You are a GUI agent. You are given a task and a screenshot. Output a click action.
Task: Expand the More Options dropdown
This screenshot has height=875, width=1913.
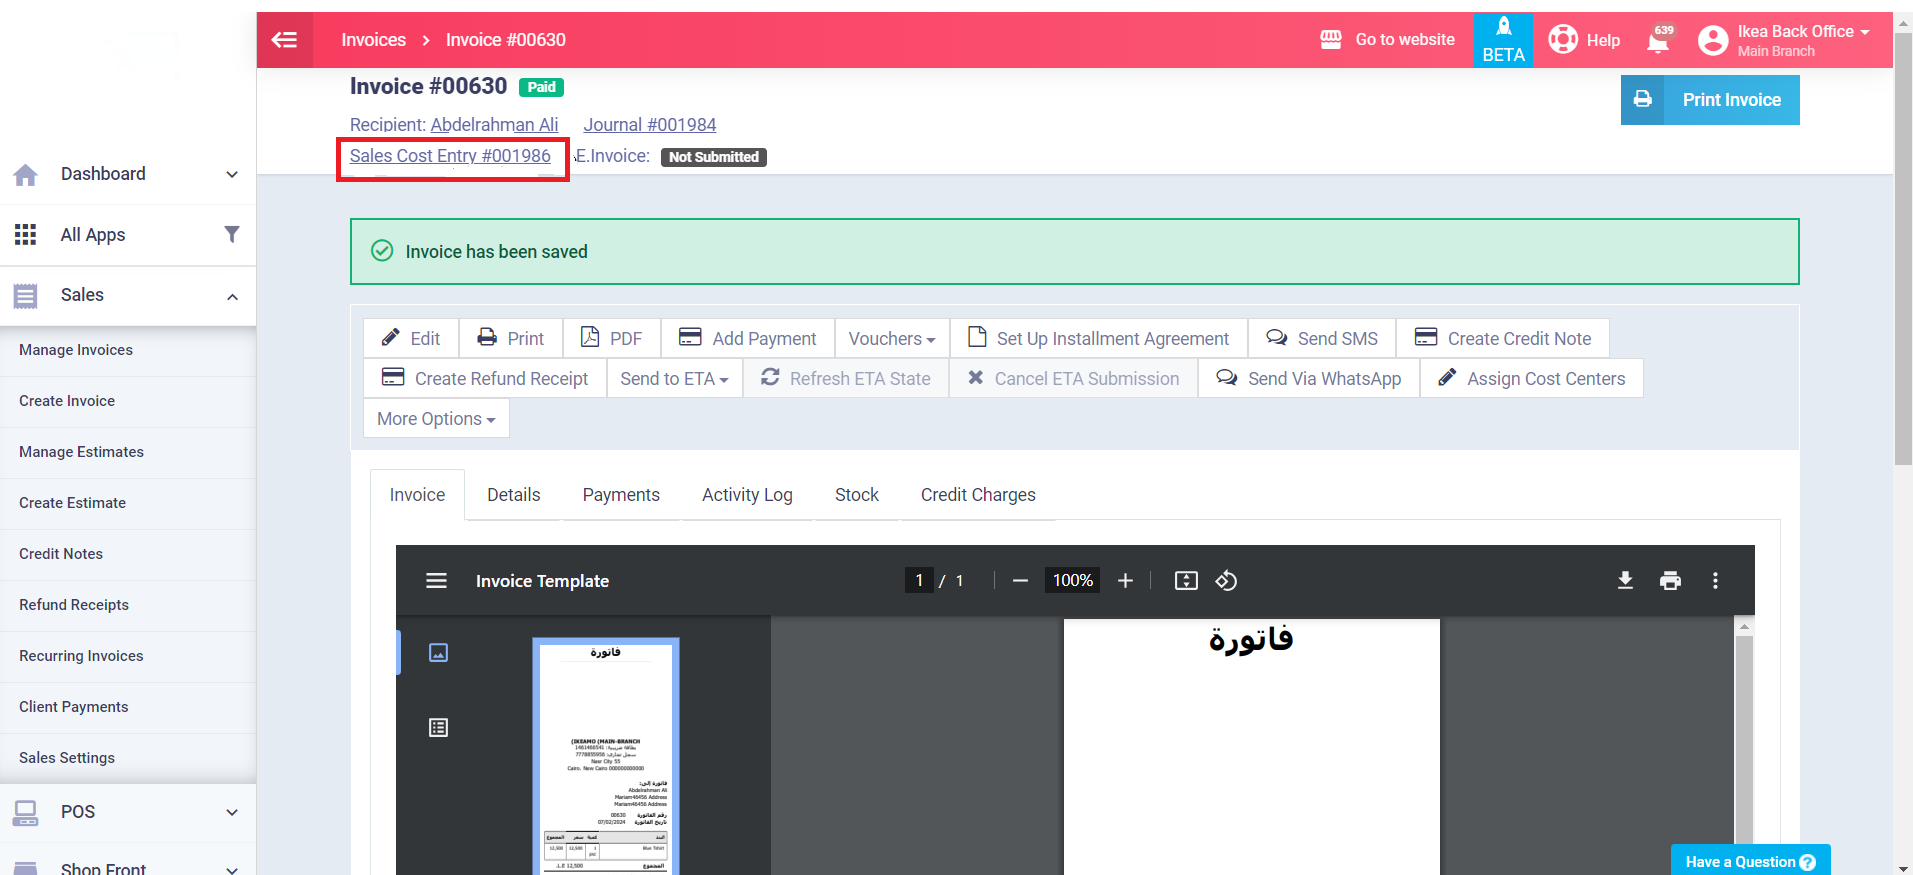436,419
